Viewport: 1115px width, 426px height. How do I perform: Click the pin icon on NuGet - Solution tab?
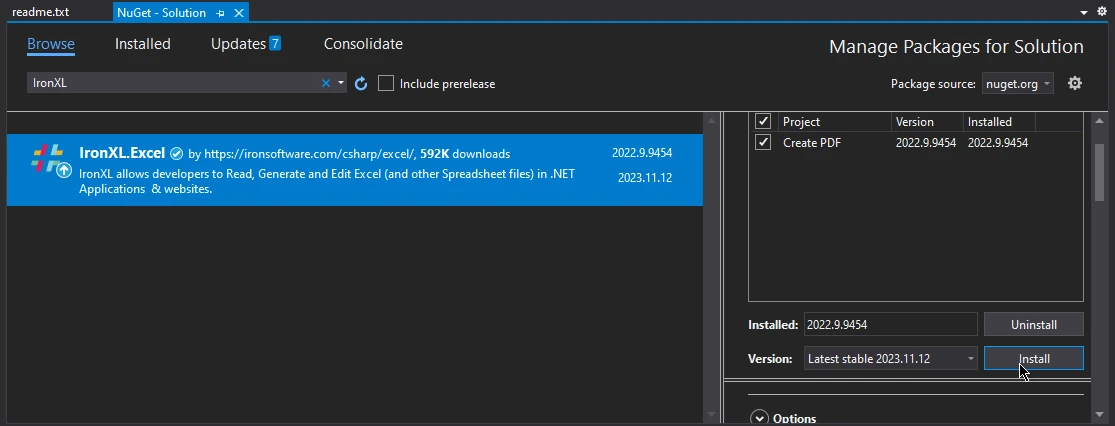click(220, 13)
